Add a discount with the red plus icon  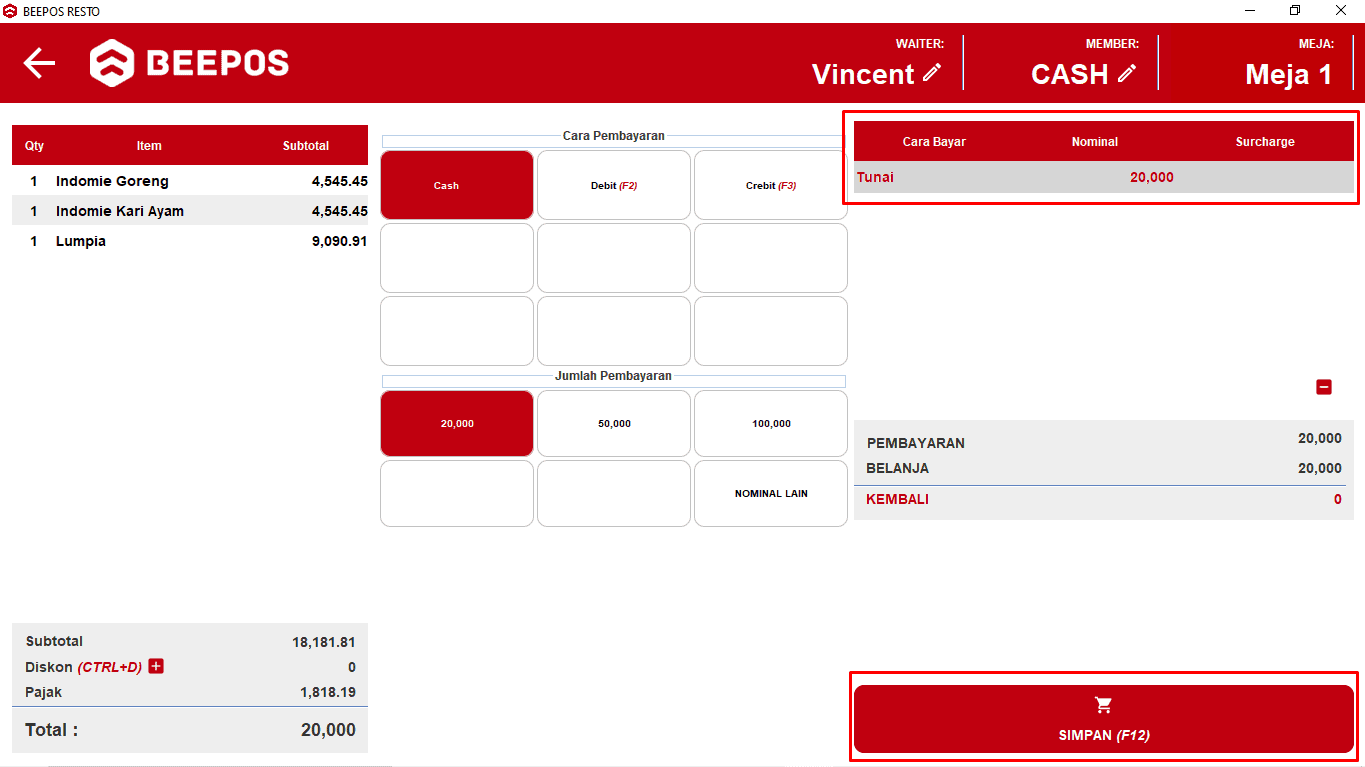[x=156, y=666]
